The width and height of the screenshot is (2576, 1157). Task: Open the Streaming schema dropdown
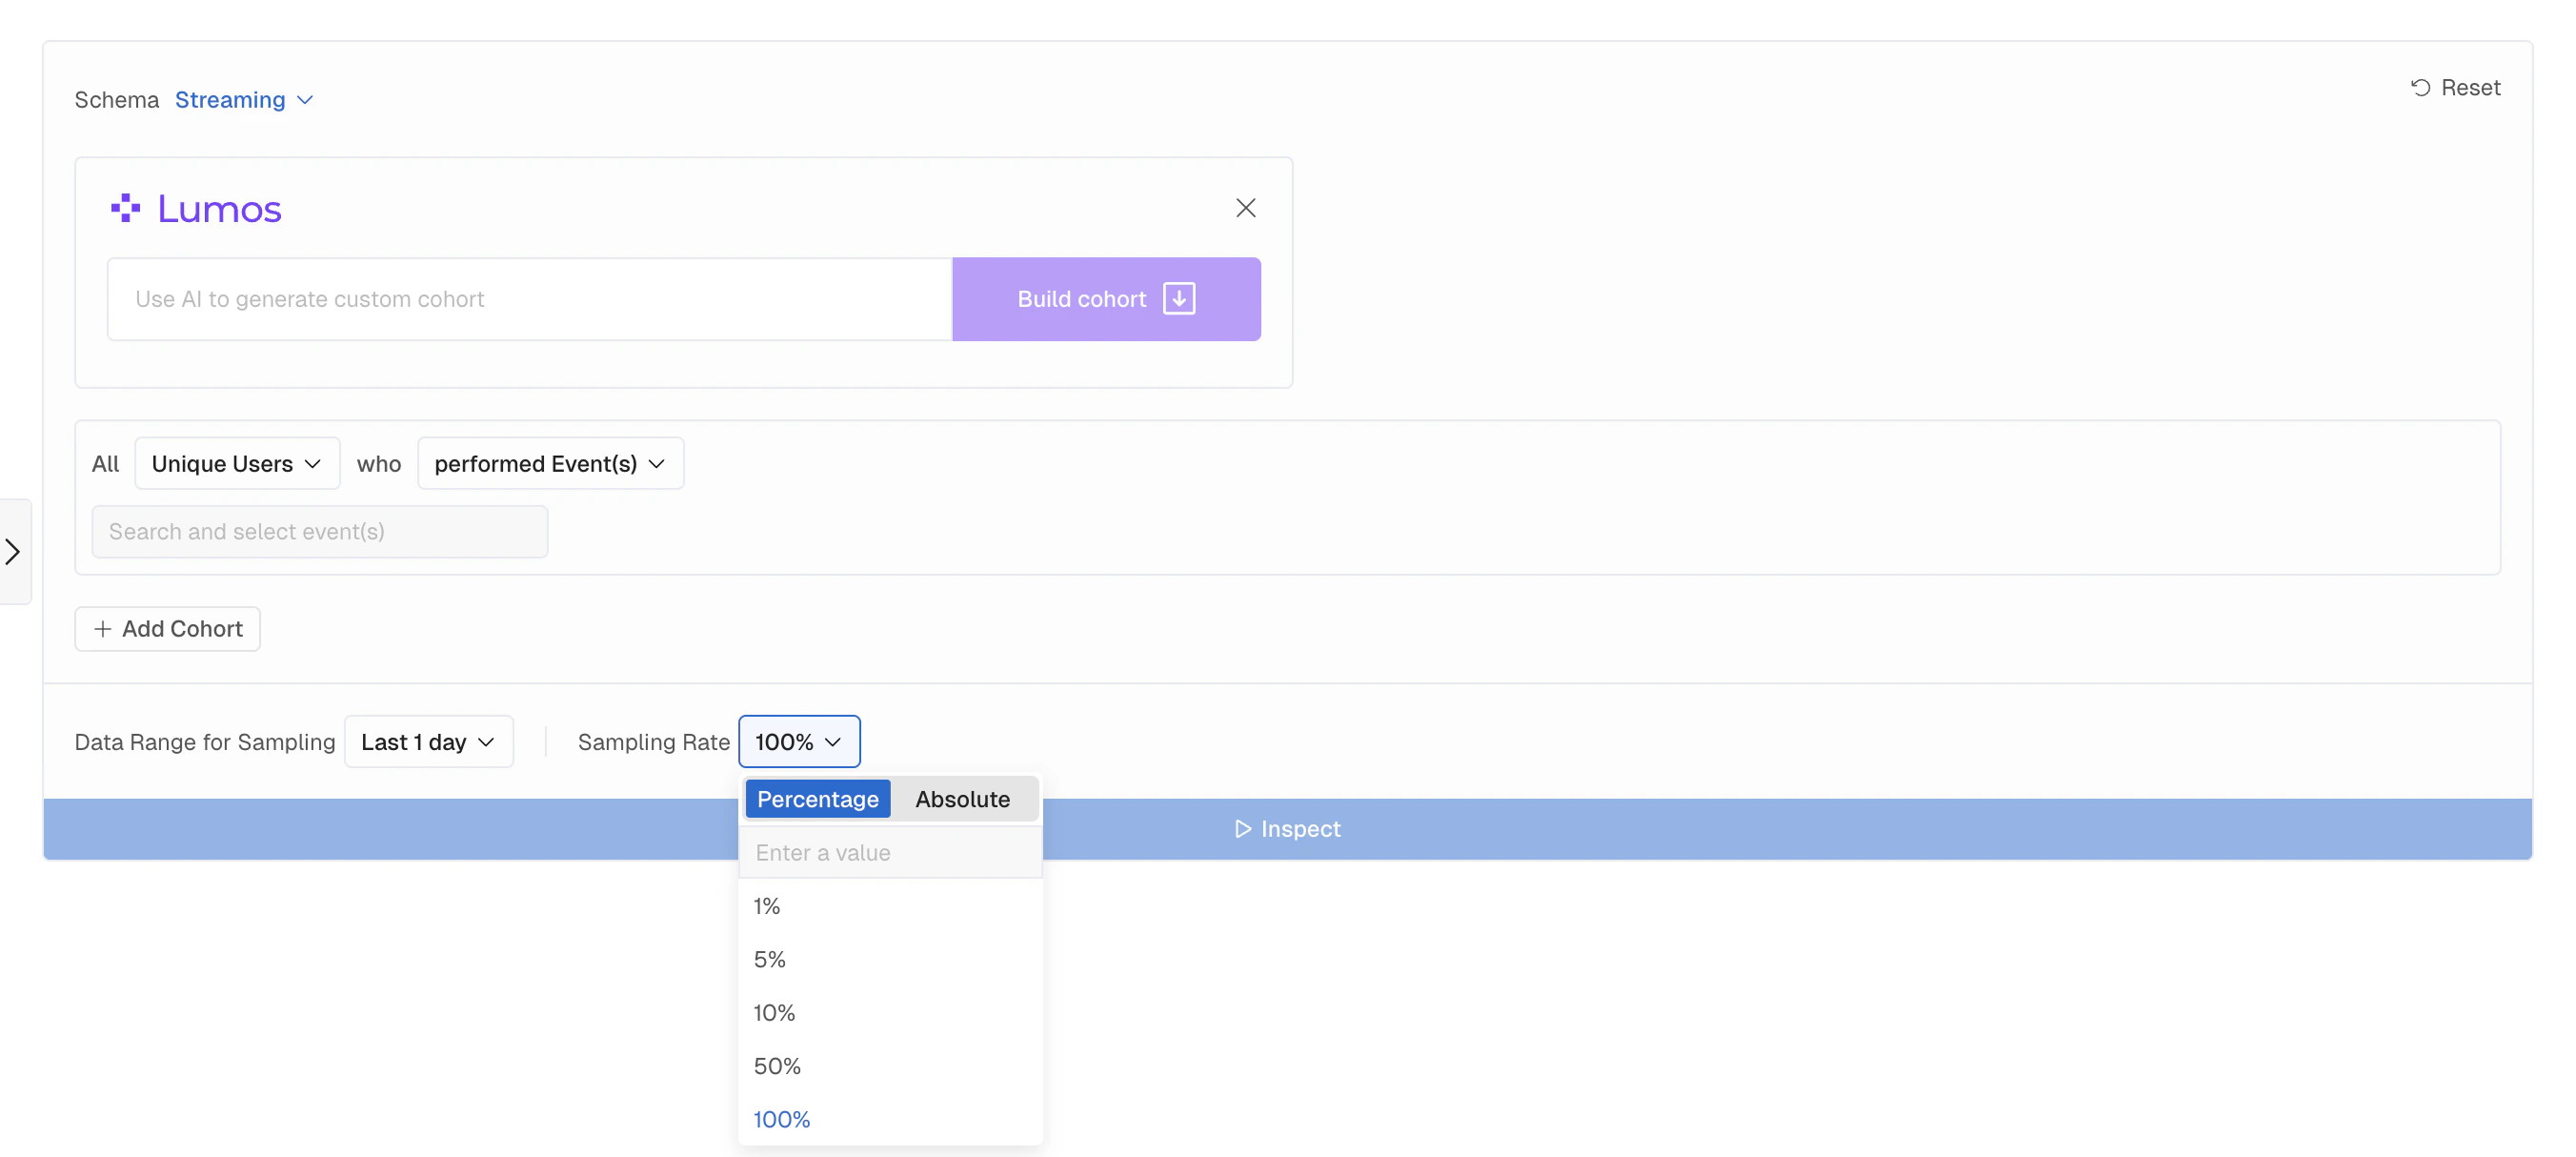pyautogui.click(x=244, y=100)
